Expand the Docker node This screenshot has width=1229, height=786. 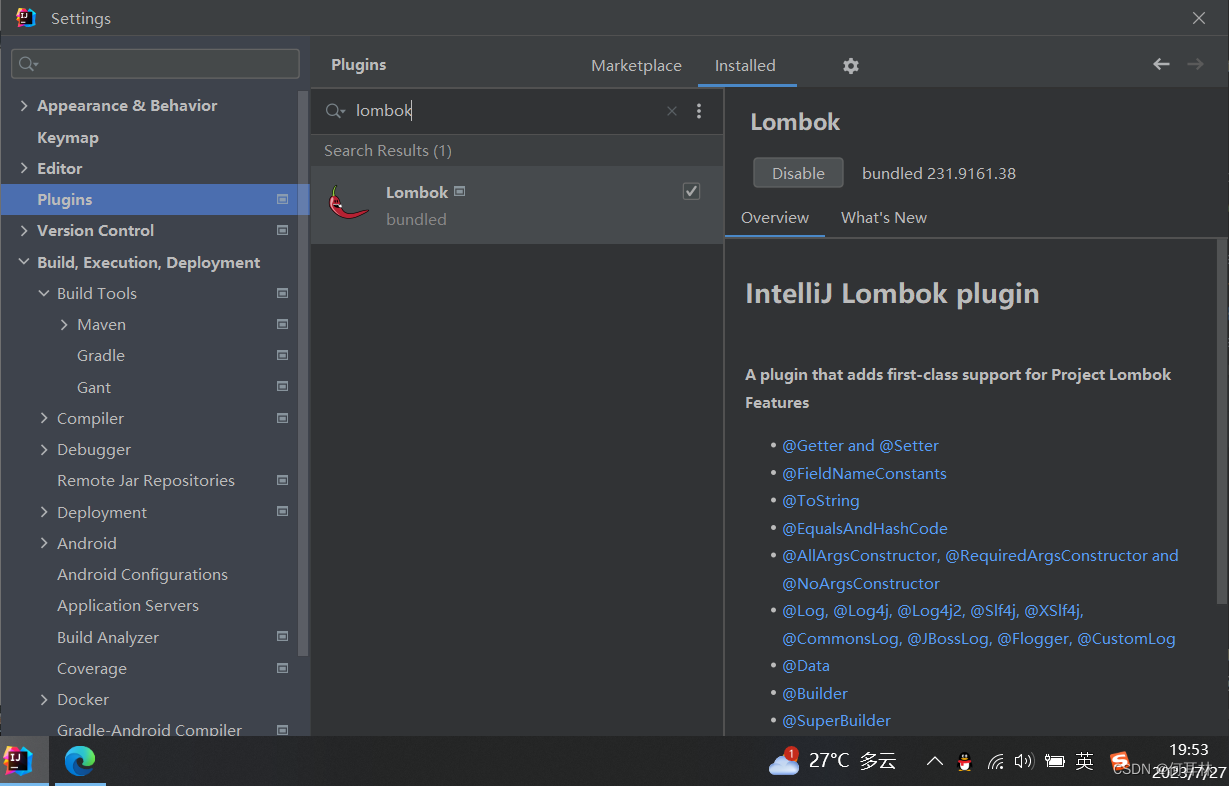pyautogui.click(x=44, y=700)
